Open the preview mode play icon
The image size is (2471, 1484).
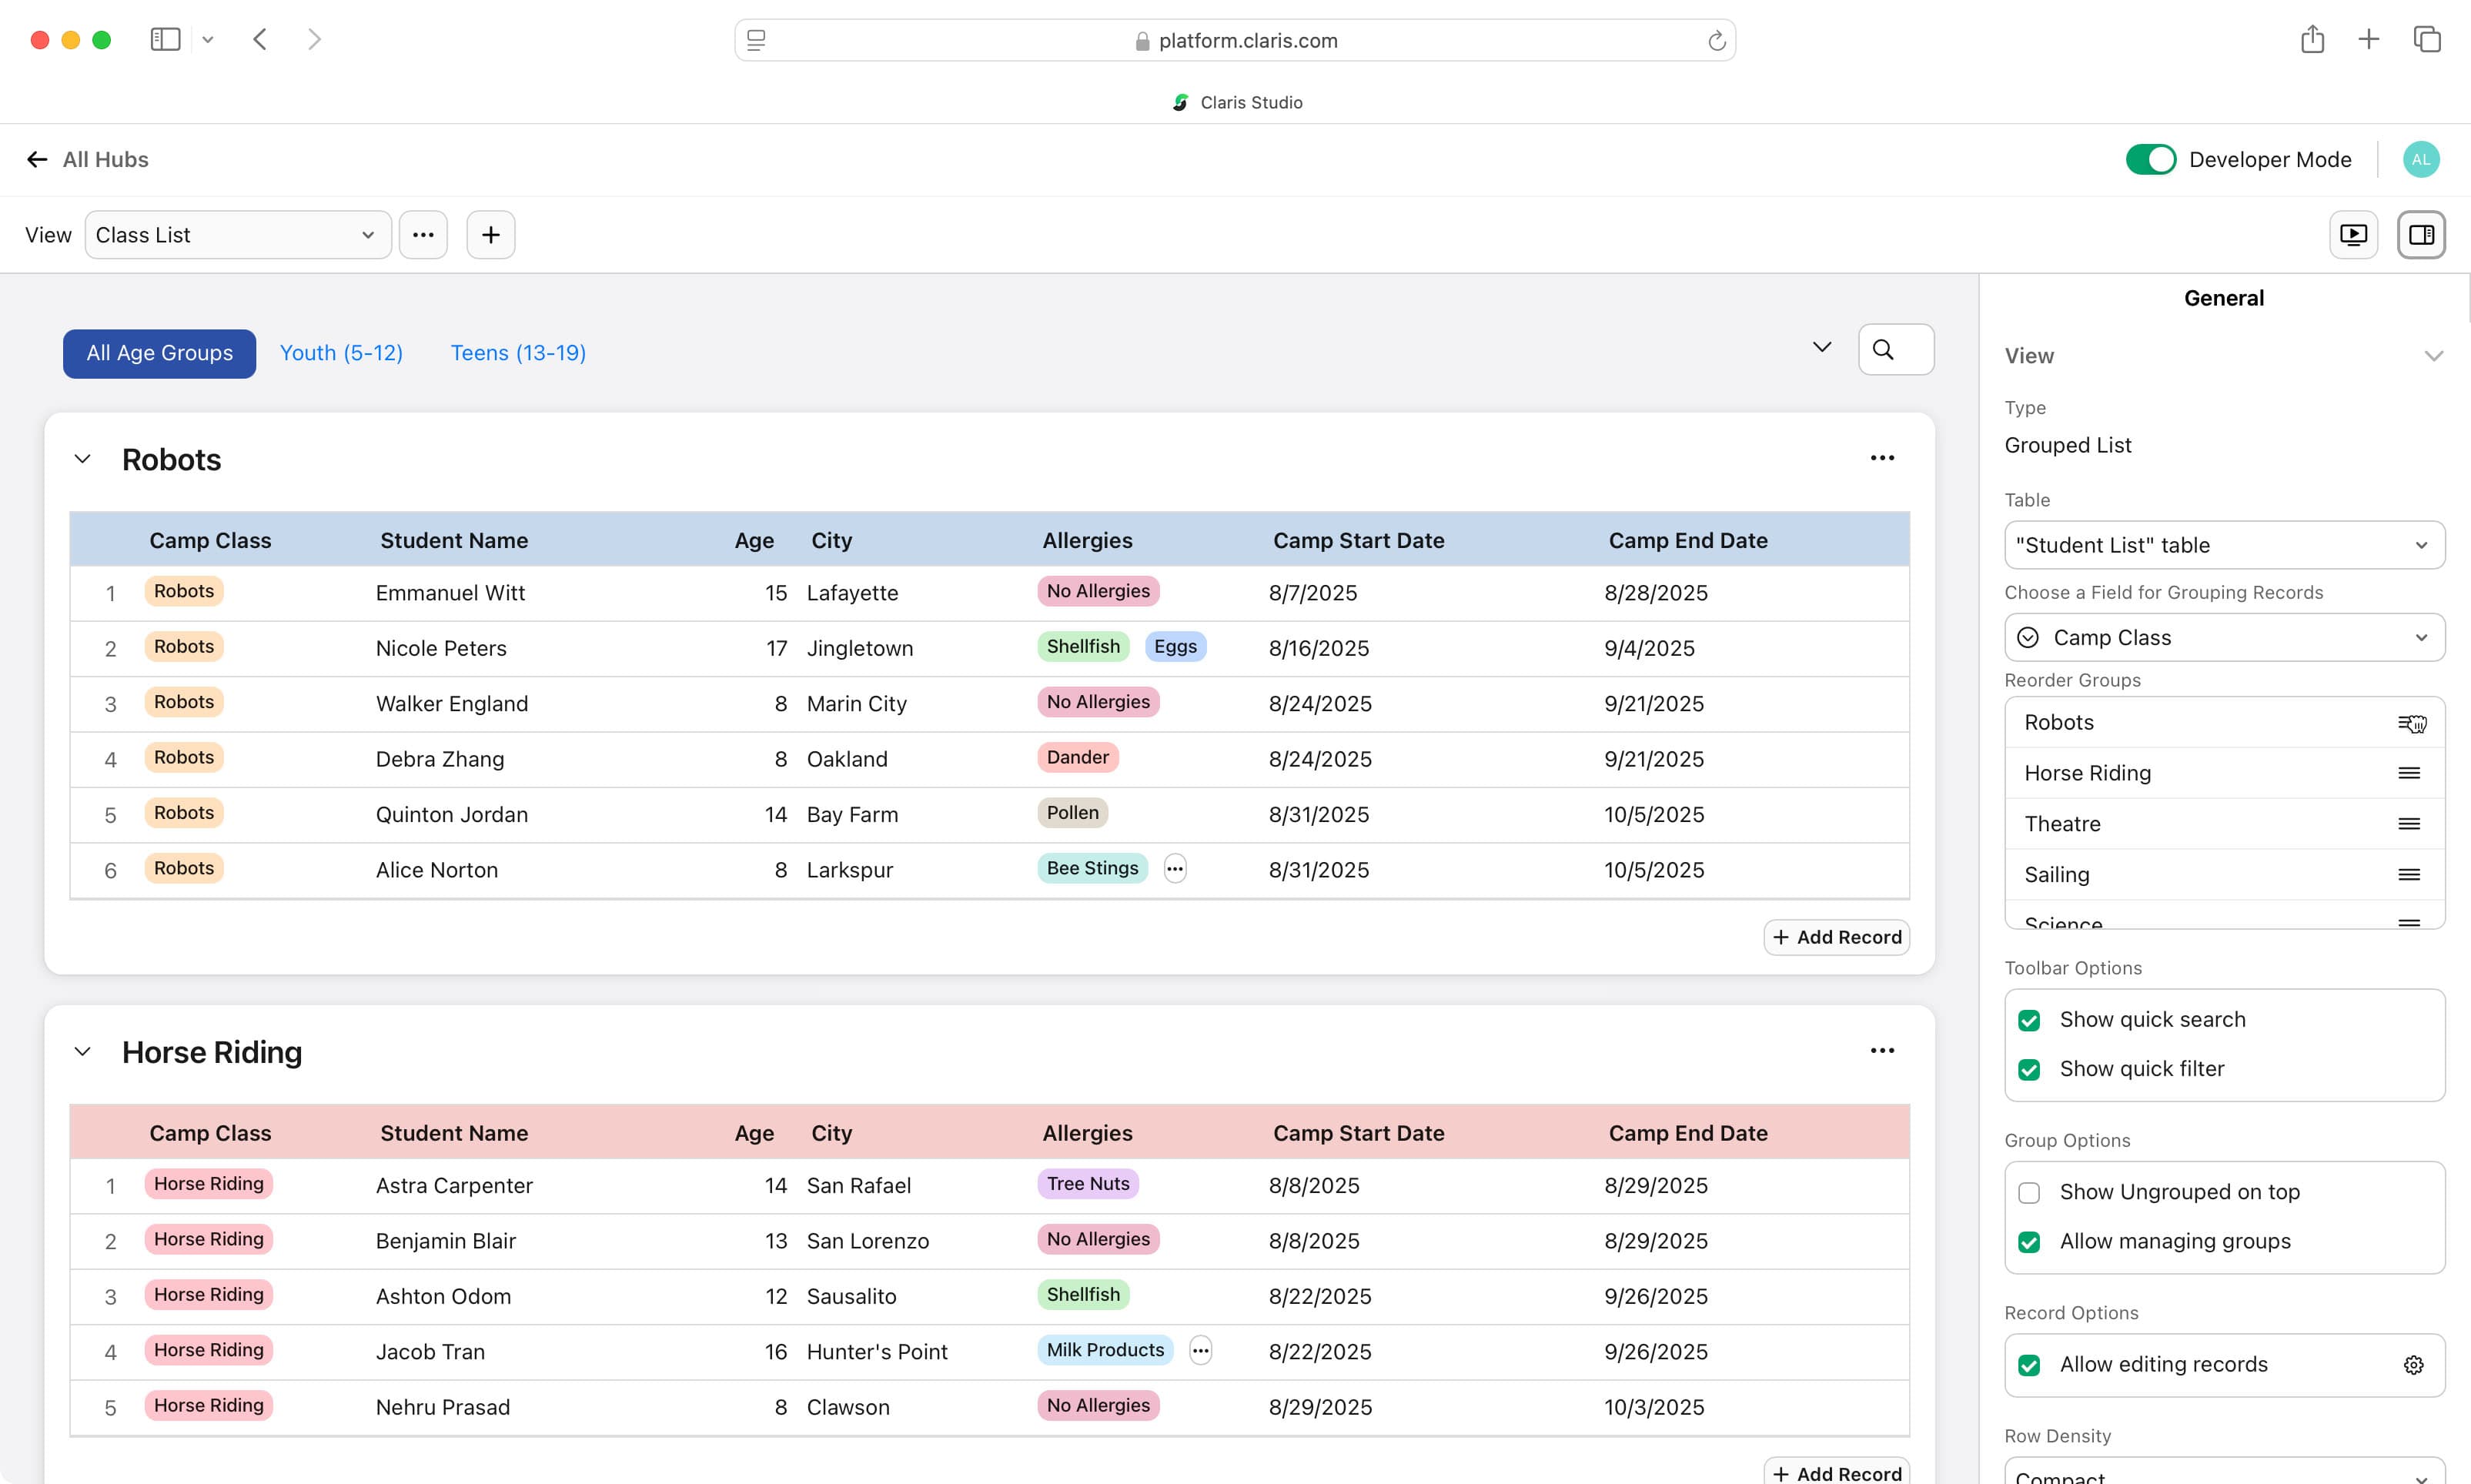tap(2353, 235)
